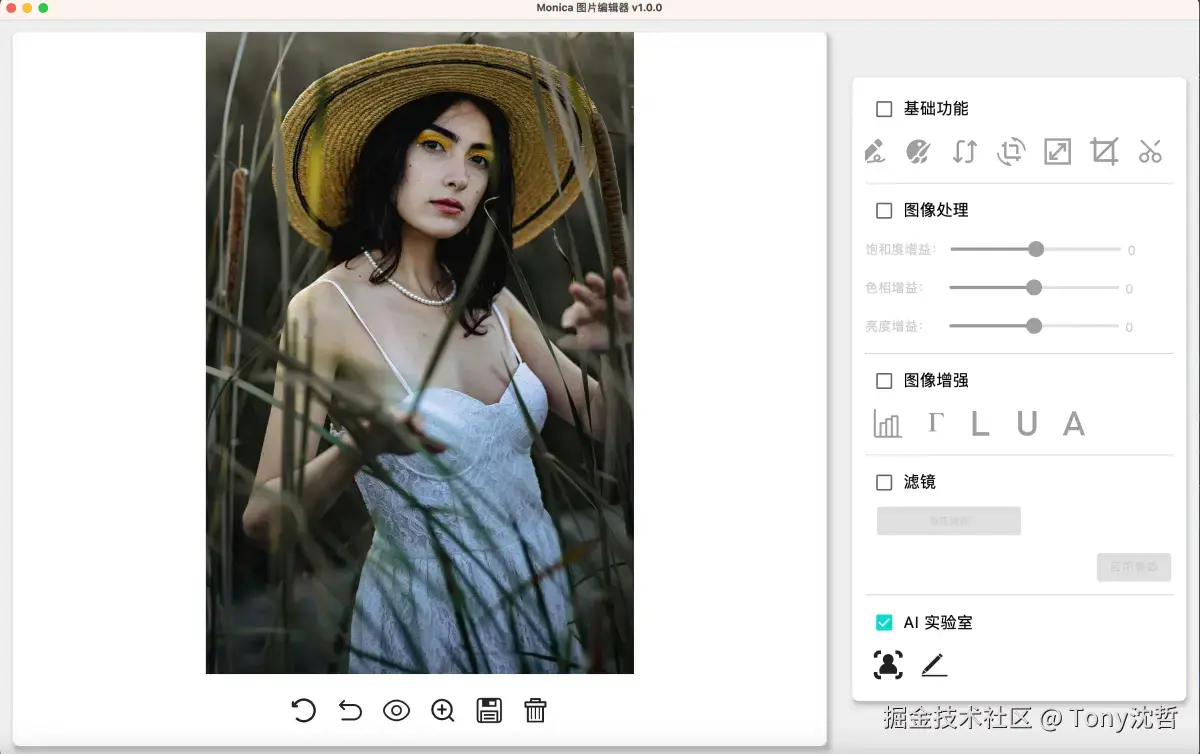Undo last step with curved arrow

(350, 711)
